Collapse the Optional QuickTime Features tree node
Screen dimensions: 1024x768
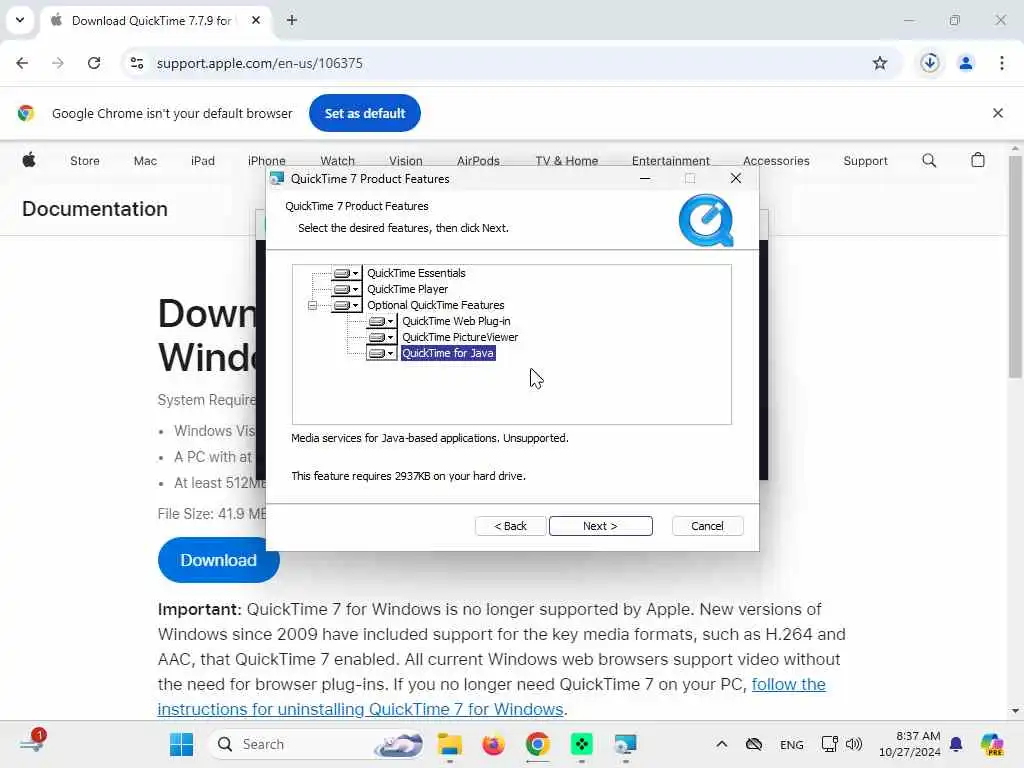pyautogui.click(x=312, y=305)
